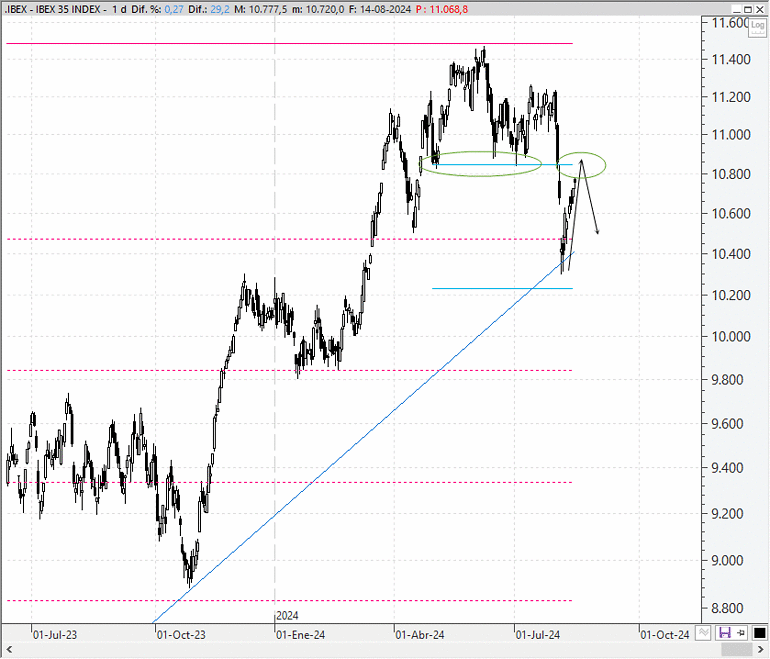Click the purple save floppy-disk icon
The height and width of the screenshot is (659, 770).
click(x=725, y=633)
